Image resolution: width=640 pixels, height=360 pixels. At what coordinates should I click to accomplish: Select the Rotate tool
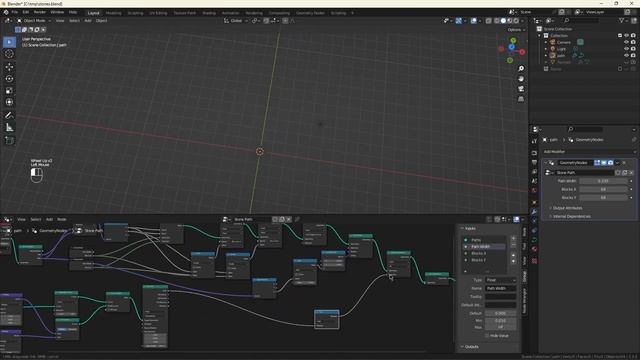click(x=9, y=78)
